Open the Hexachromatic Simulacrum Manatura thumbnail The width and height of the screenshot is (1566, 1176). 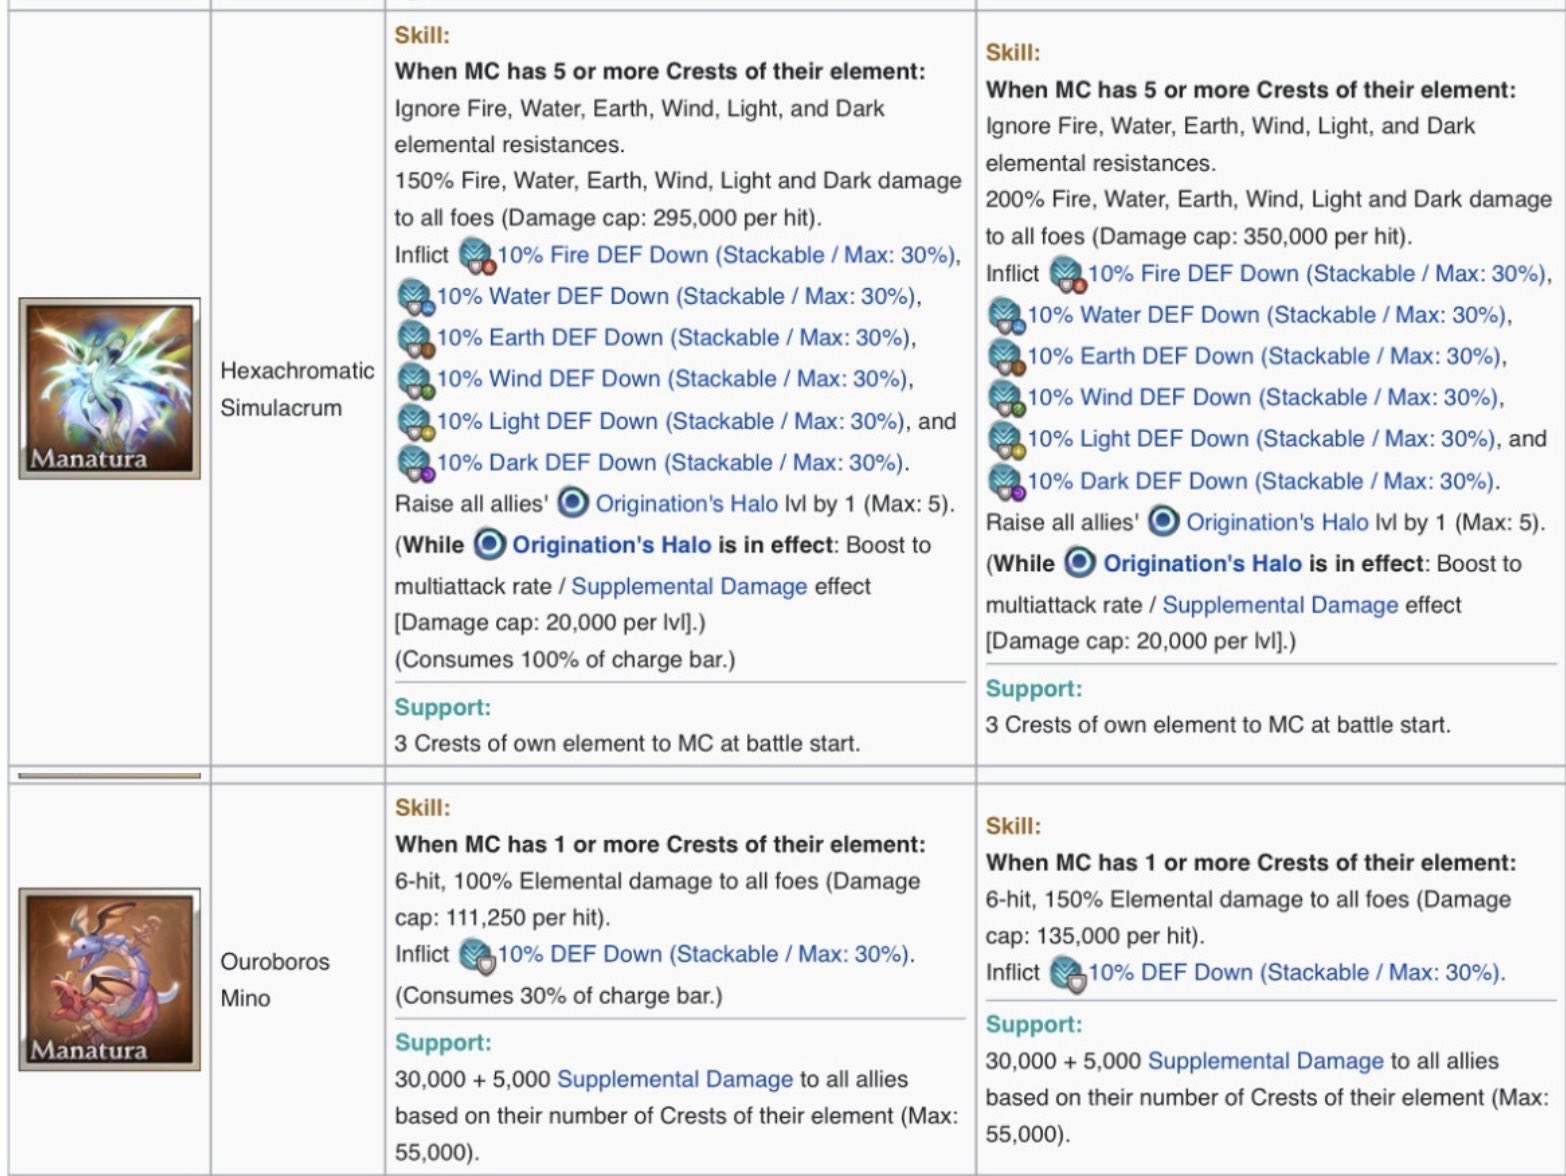point(109,388)
